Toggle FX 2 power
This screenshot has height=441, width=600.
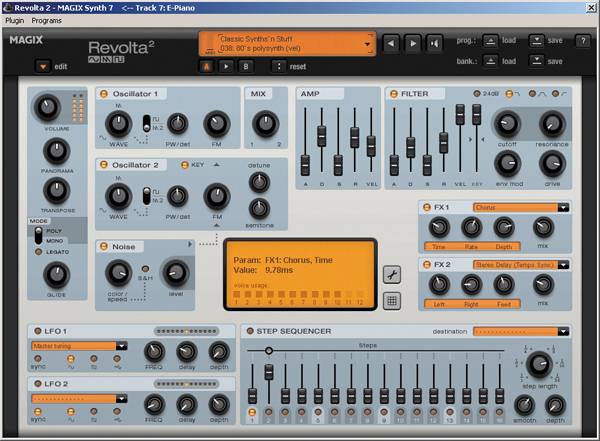(427, 265)
